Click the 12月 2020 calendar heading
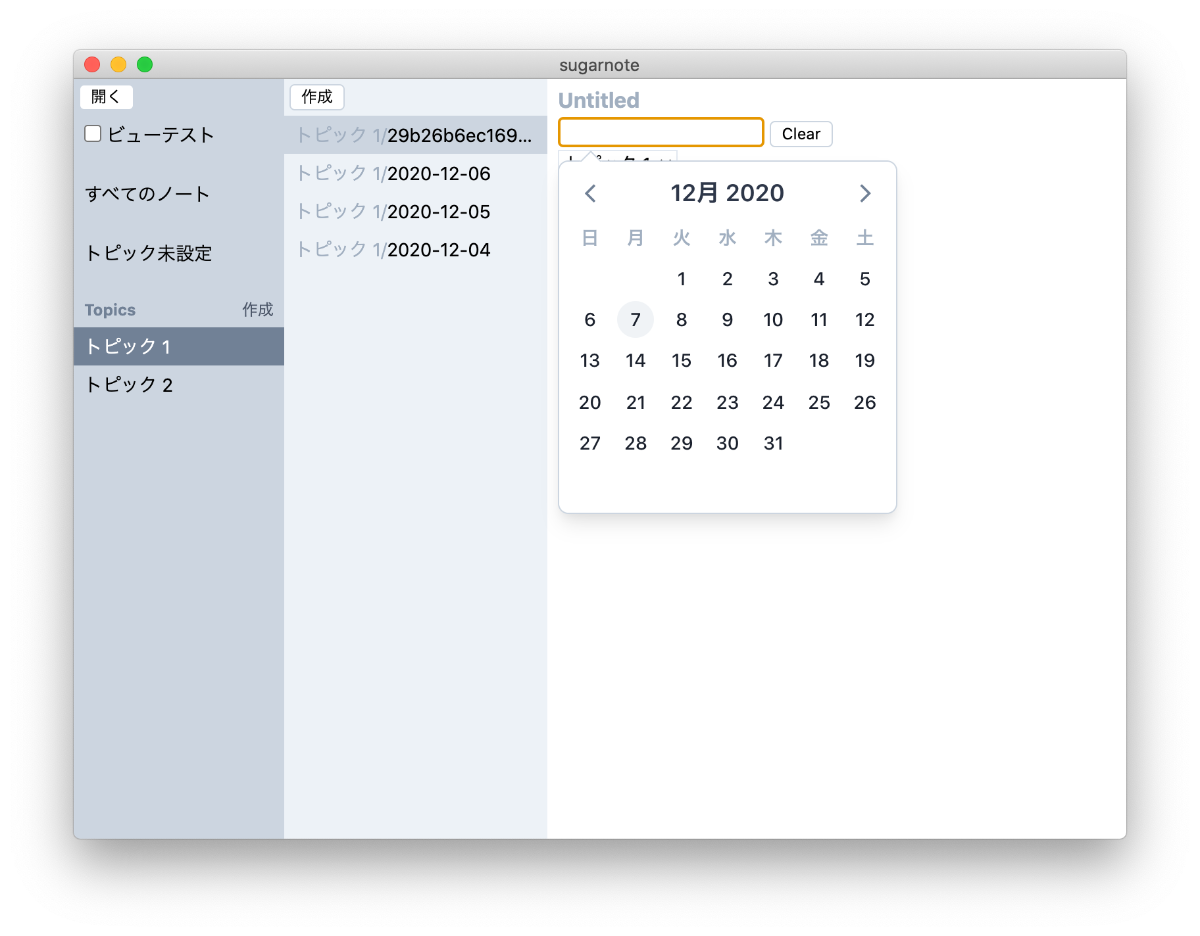Screen dimensions: 1200x936 (x=727, y=193)
